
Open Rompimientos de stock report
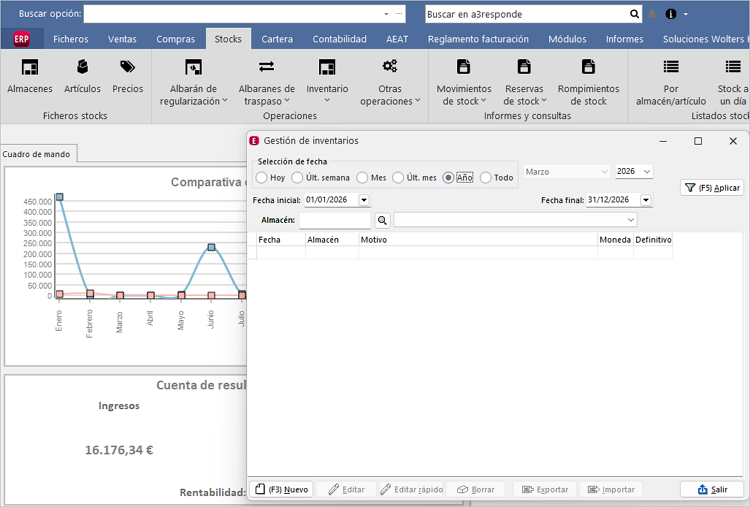coord(588,82)
